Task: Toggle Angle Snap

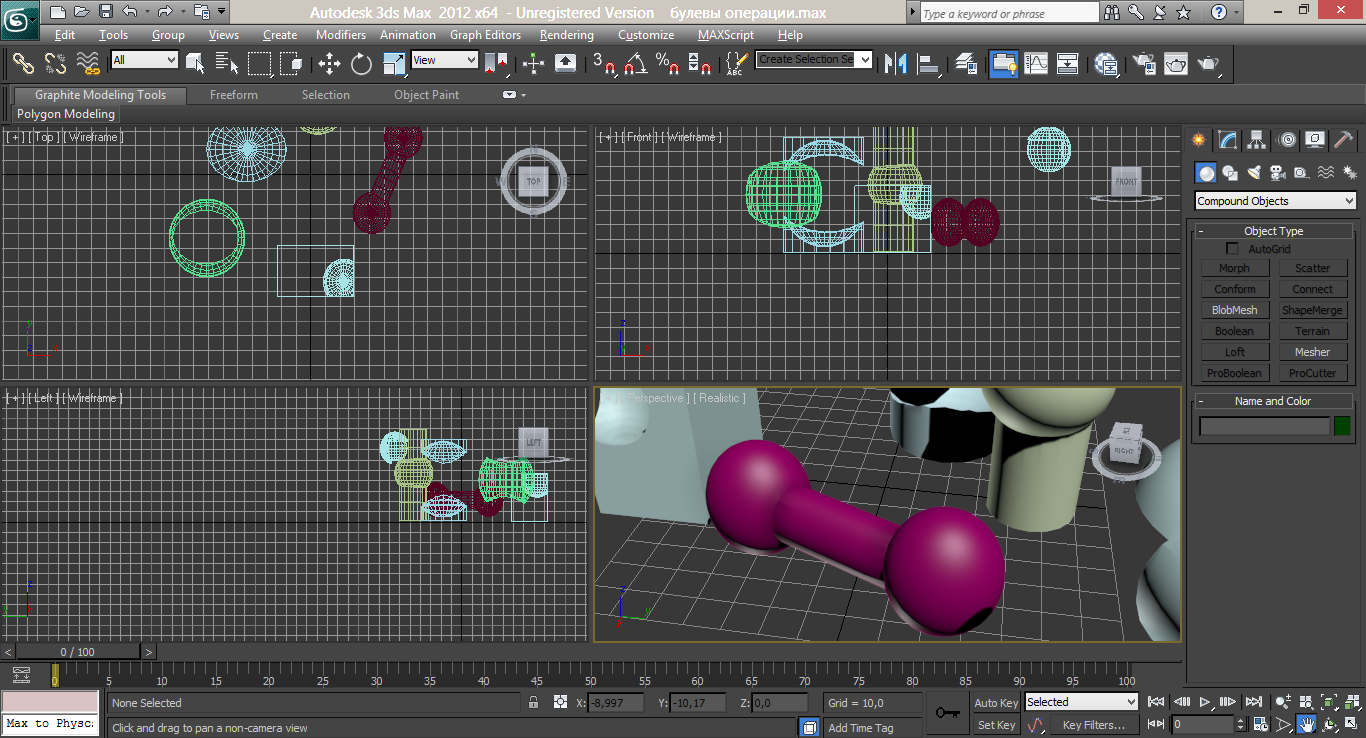Action: (x=634, y=64)
